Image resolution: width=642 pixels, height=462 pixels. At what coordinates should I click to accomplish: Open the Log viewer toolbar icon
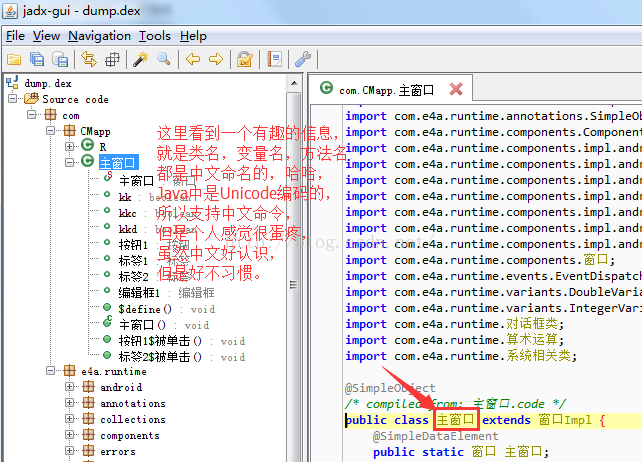tap(274, 60)
